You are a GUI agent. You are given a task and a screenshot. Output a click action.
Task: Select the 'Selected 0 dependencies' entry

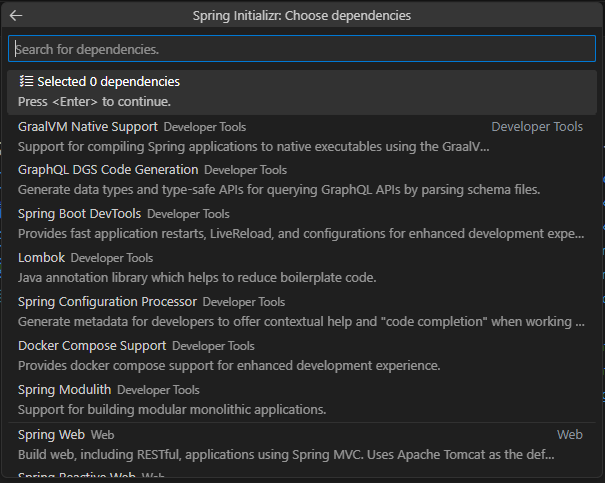point(108,82)
